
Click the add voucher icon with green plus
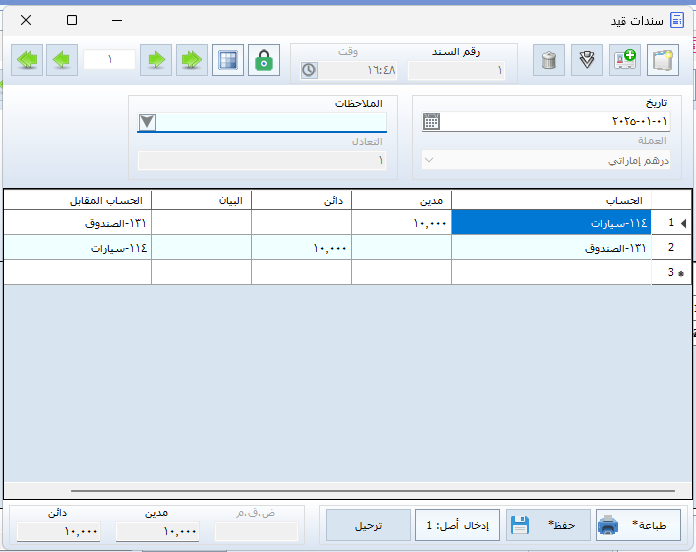click(x=626, y=60)
